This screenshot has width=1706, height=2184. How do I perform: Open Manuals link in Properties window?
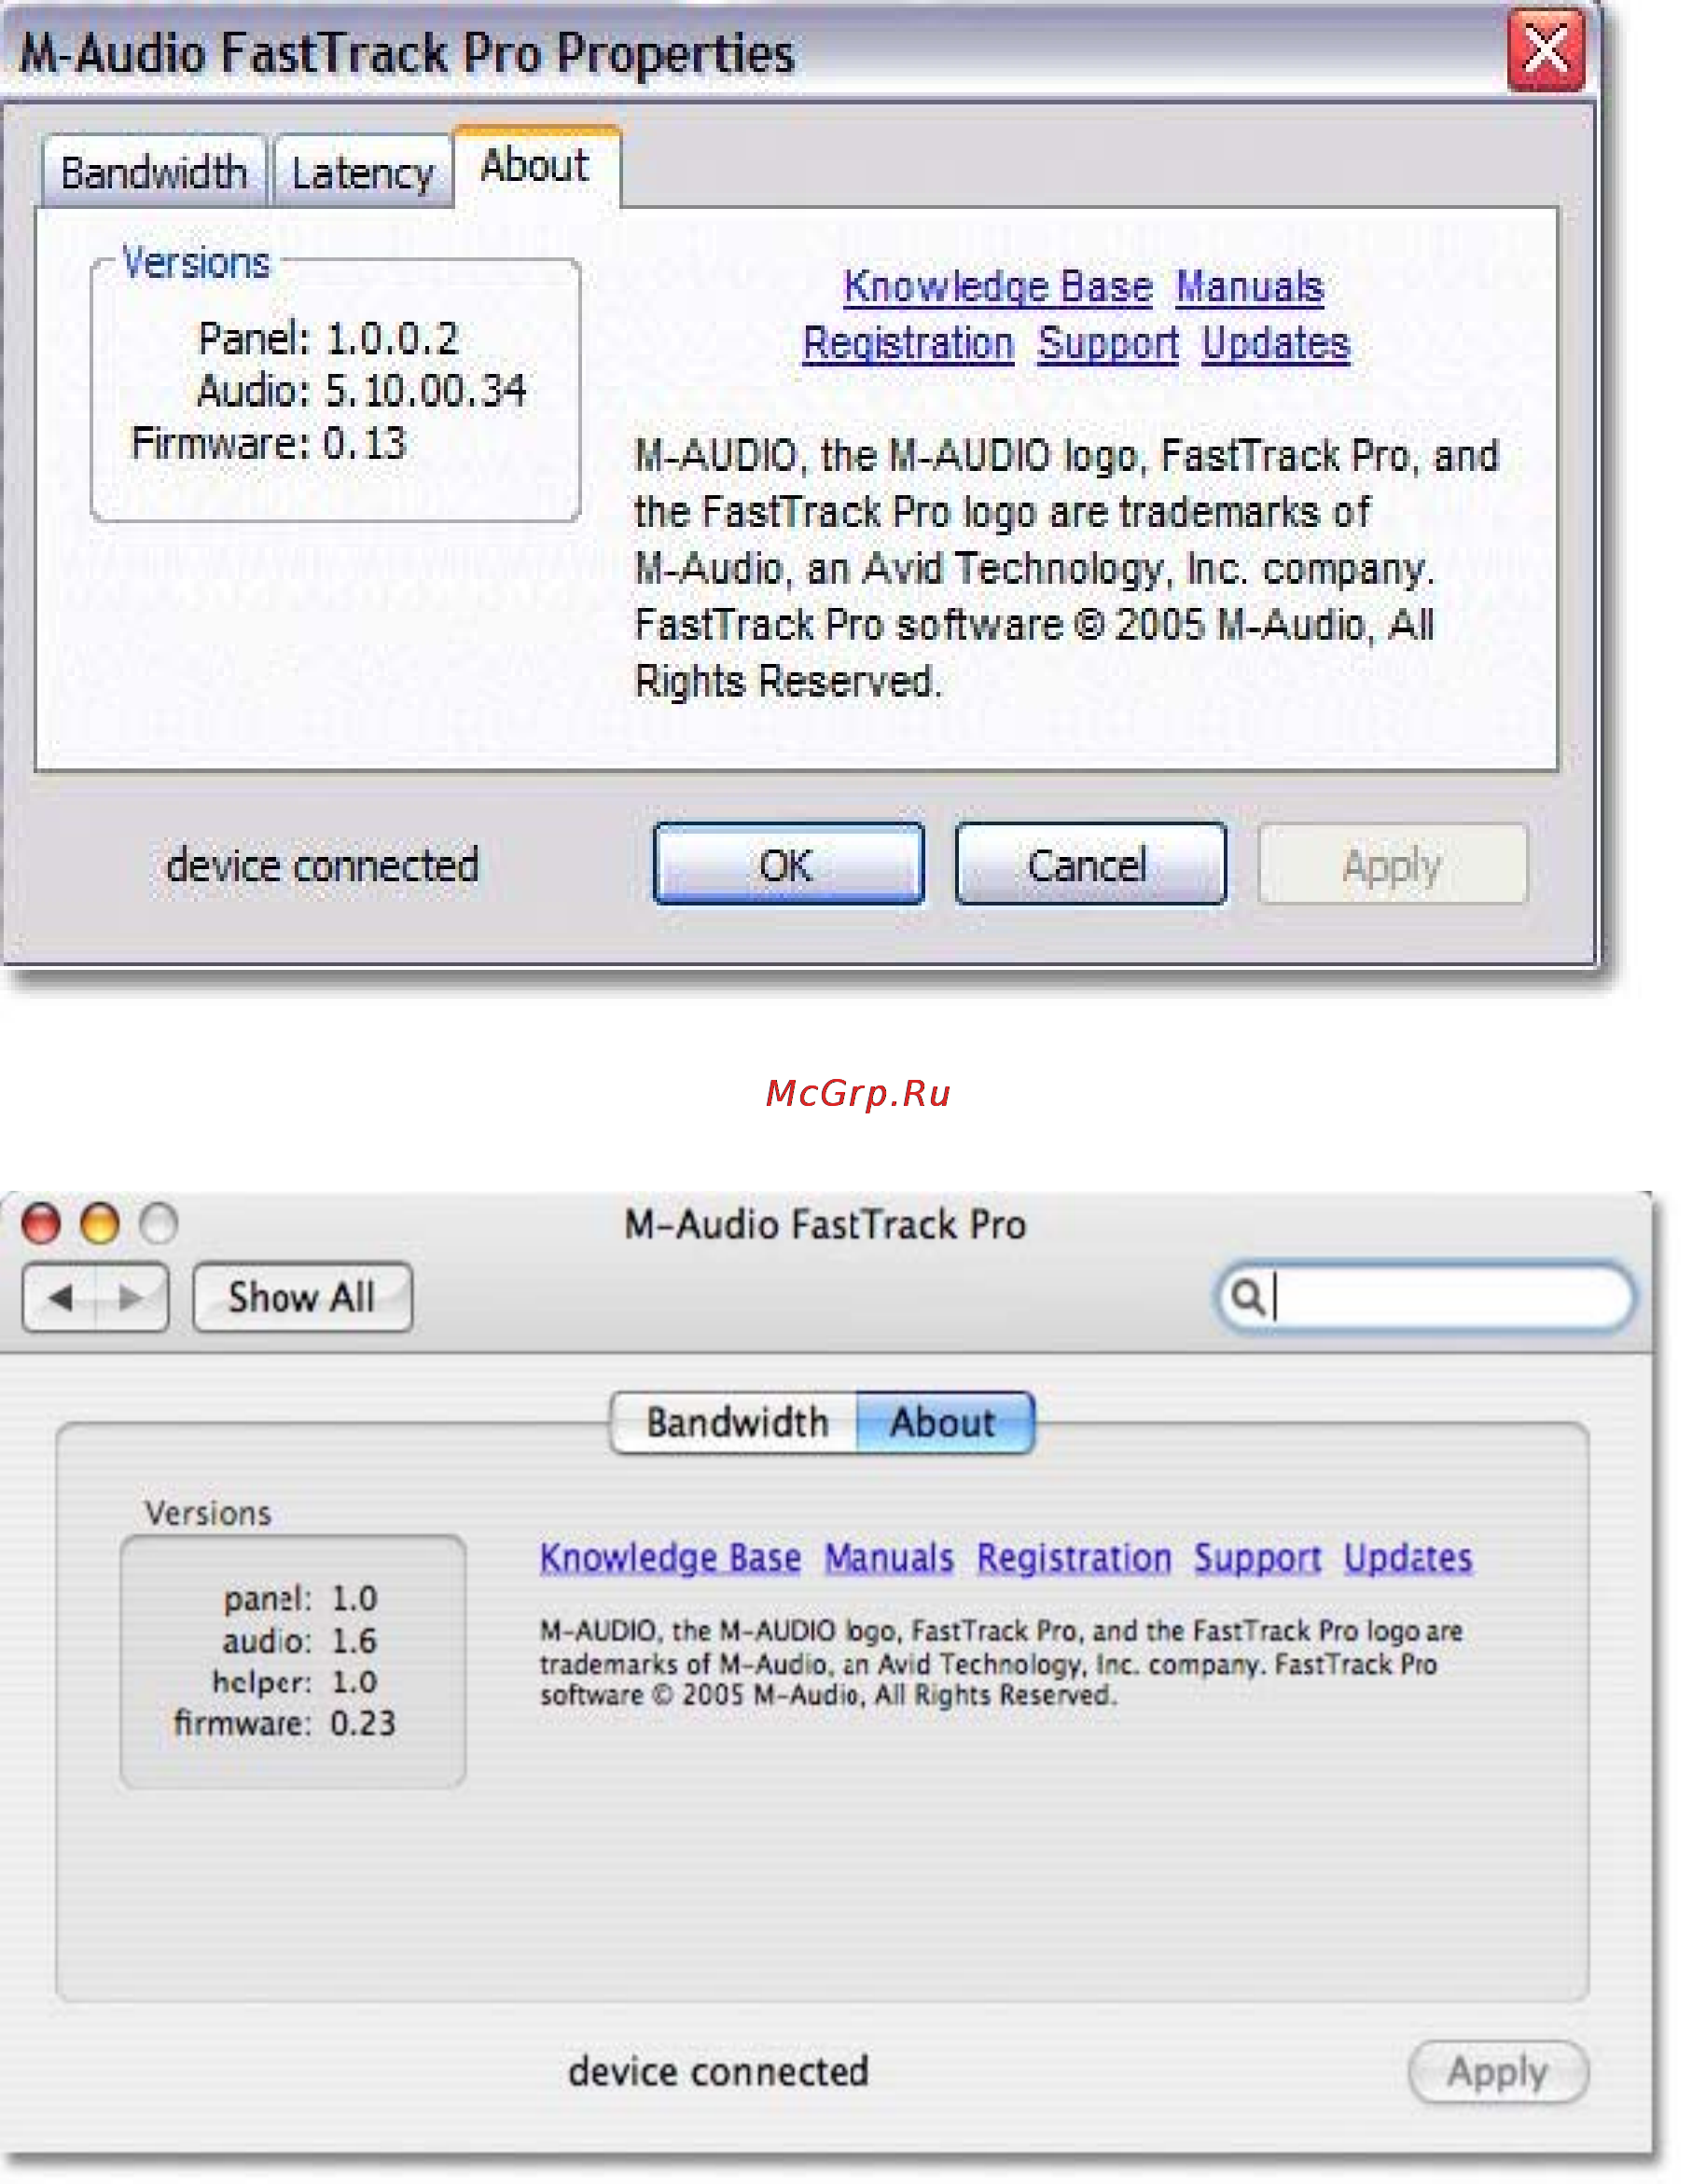(x=1250, y=287)
